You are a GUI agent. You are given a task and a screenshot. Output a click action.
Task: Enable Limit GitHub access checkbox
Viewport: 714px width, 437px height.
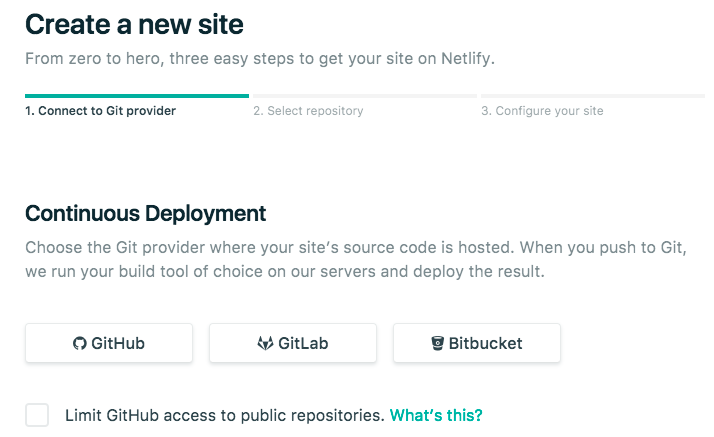click(x=37, y=415)
